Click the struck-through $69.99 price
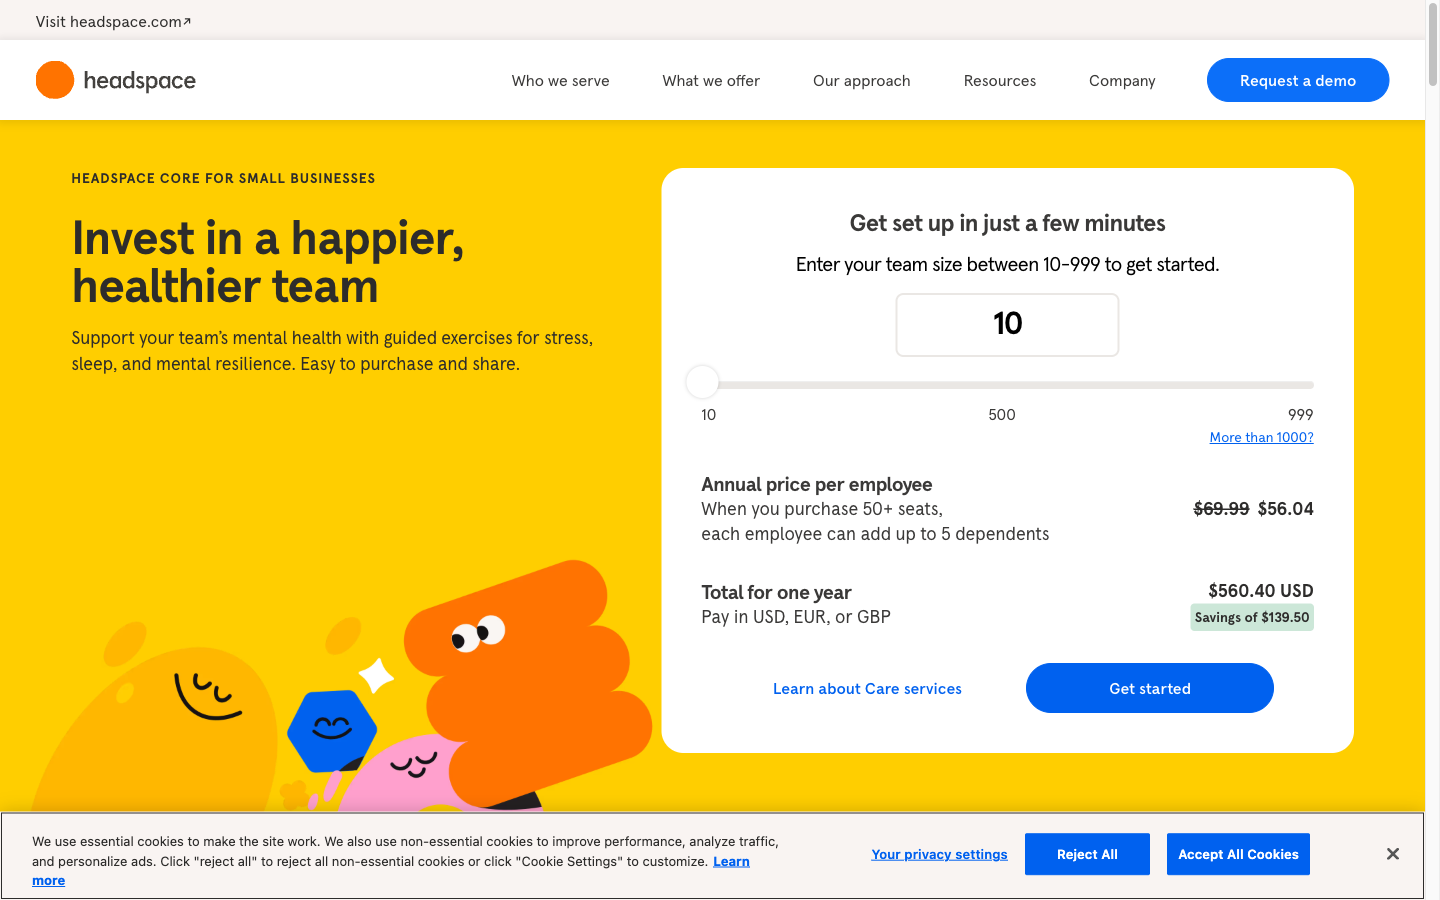Image resolution: width=1440 pixels, height=900 pixels. [1221, 509]
